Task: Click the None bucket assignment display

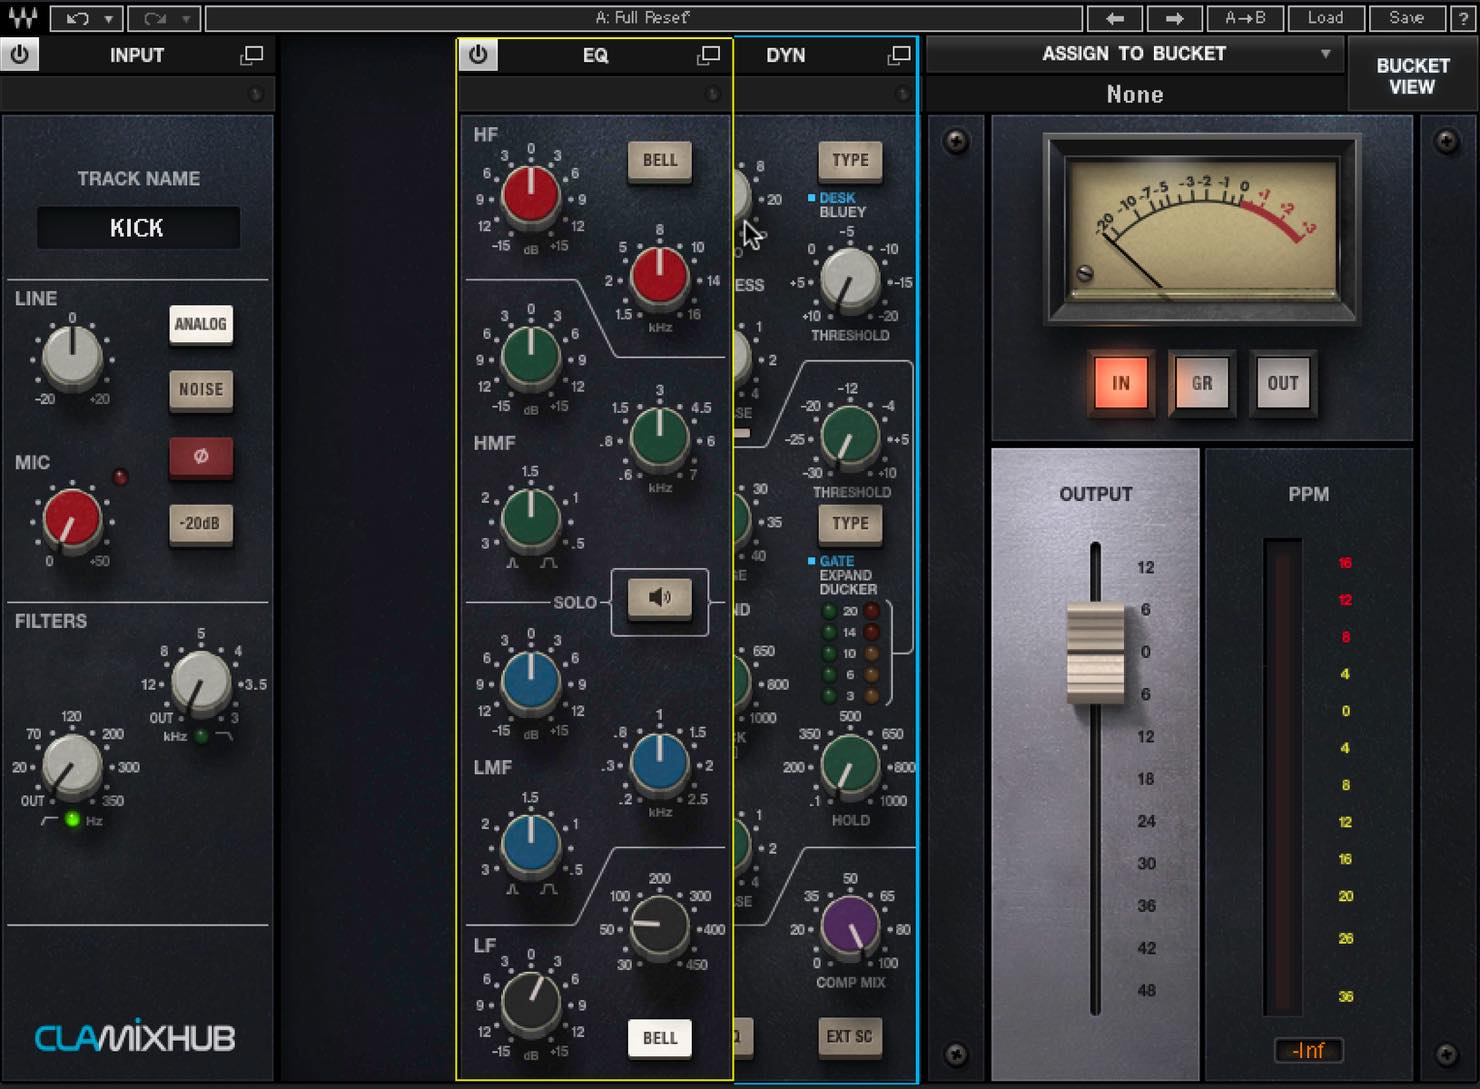Action: click(1135, 94)
